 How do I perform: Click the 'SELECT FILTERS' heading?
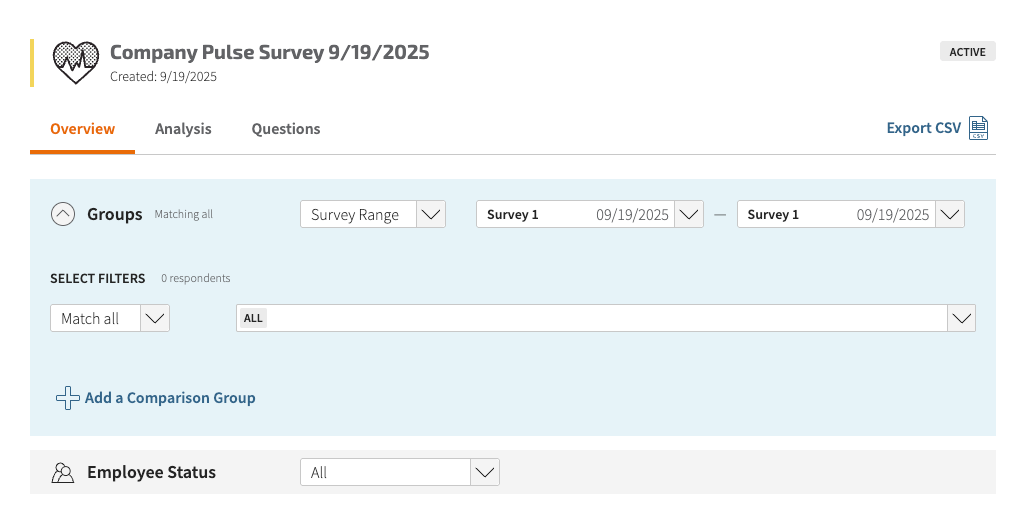[x=98, y=278]
